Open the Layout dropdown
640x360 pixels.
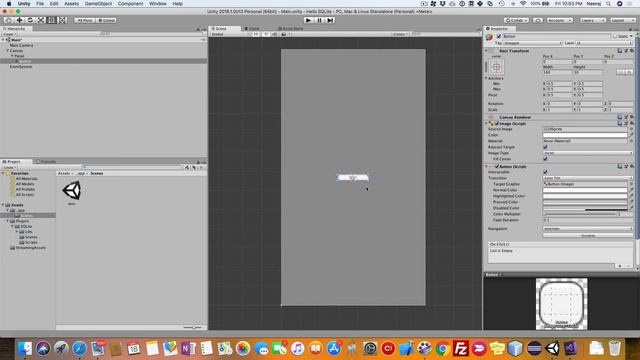click(x=623, y=20)
